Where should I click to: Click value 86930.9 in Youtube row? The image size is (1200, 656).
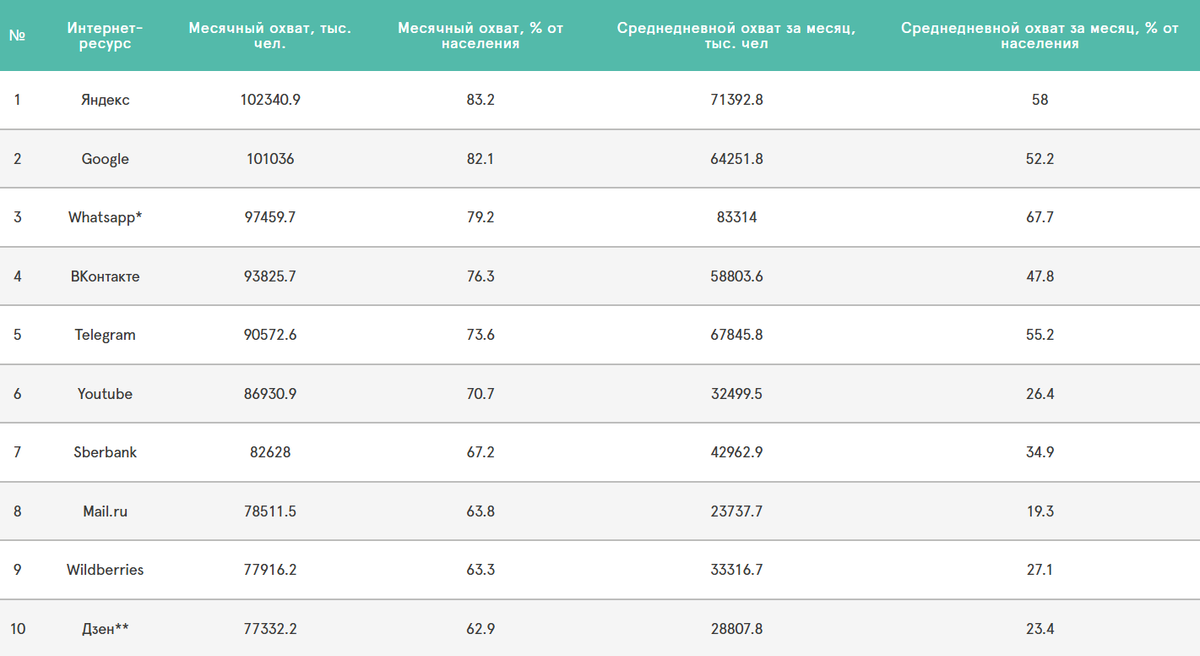click(x=270, y=394)
